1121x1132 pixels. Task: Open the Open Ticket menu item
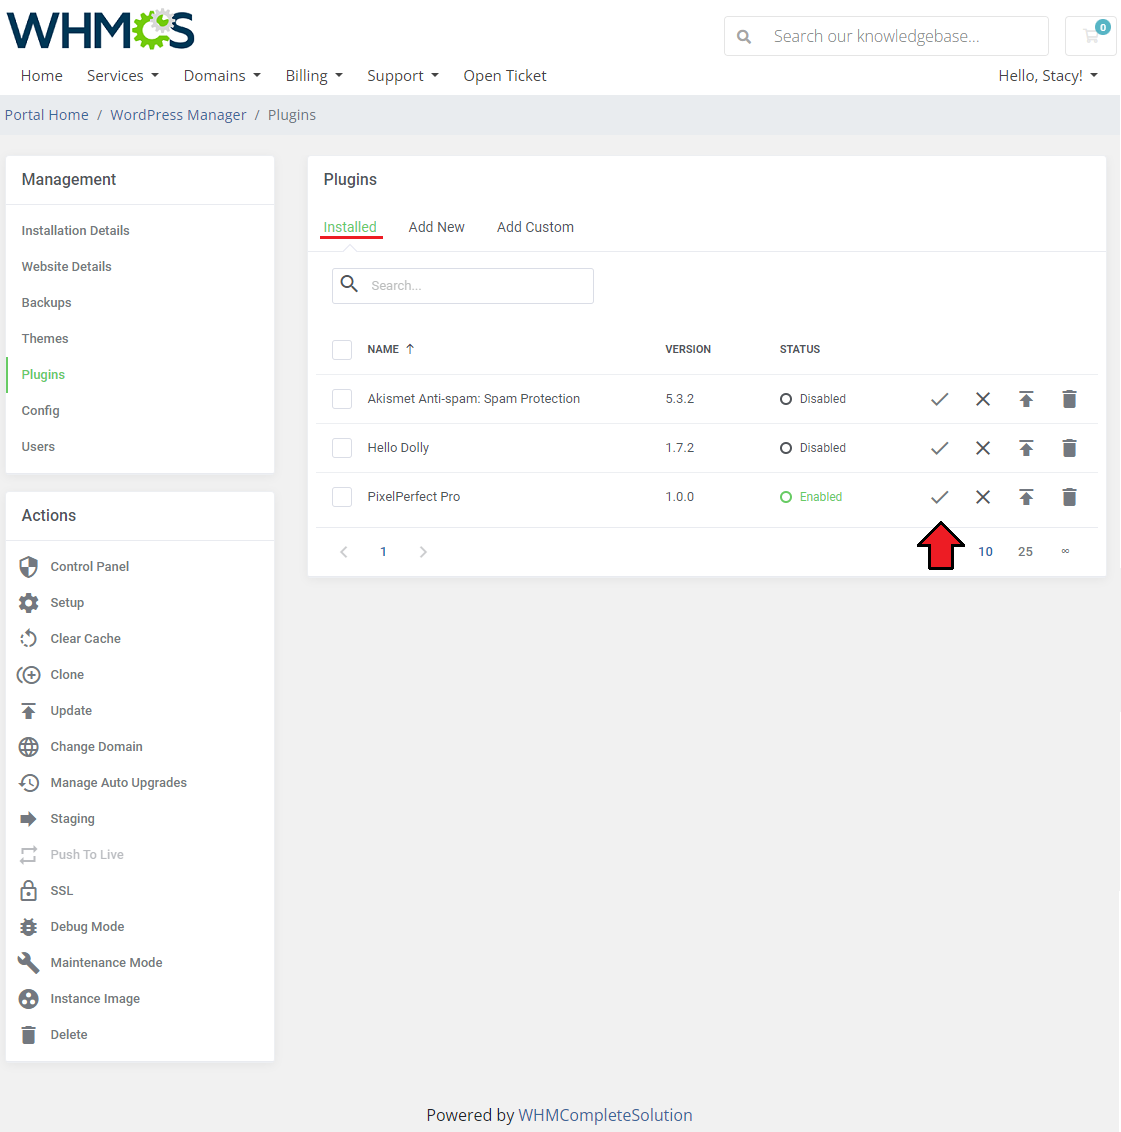point(505,76)
